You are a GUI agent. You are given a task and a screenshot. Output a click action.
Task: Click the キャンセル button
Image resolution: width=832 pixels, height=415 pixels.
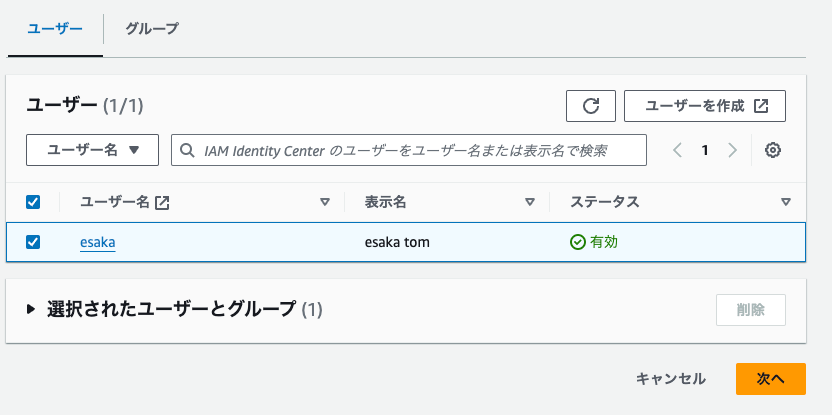tap(671, 379)
